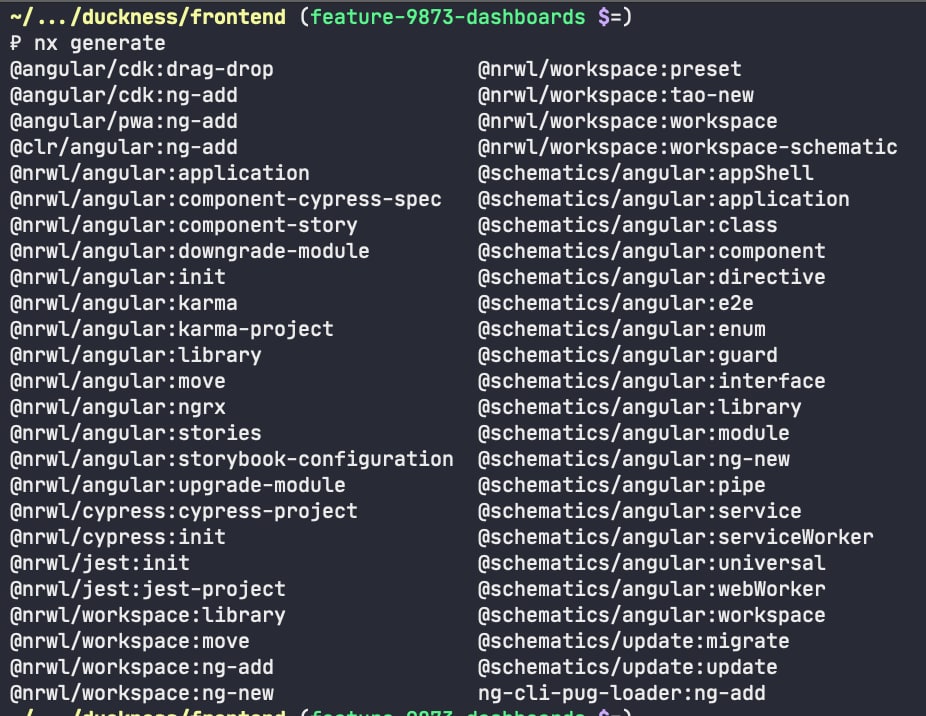Screen dimensions: 926x716
Task: Click the @nrwl/angular:storybook-configuration entry
Action: pos(232,459)
